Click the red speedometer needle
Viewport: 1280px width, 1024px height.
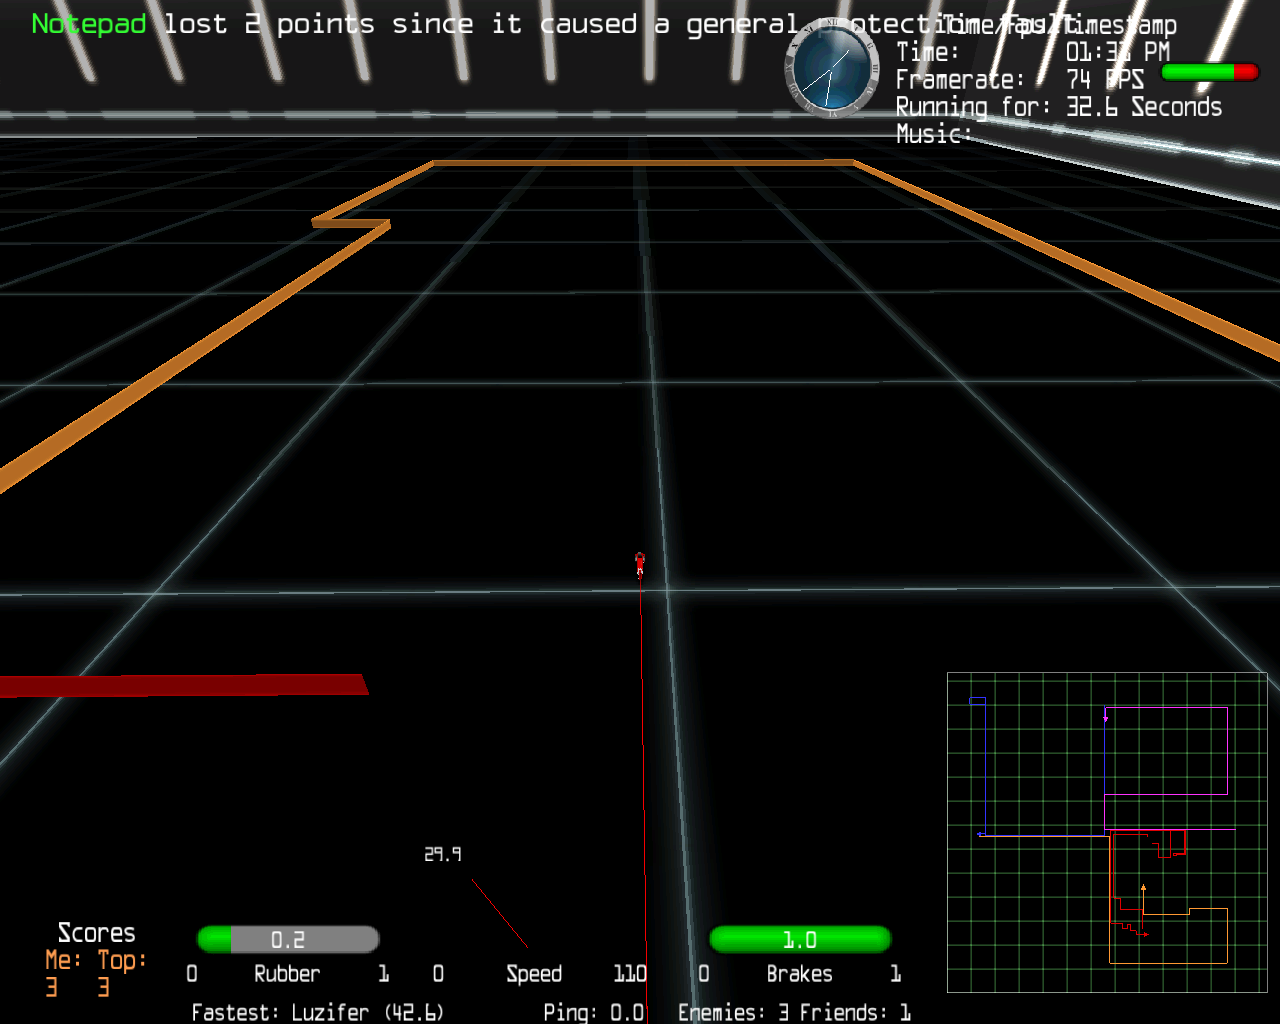pos(499,913)
